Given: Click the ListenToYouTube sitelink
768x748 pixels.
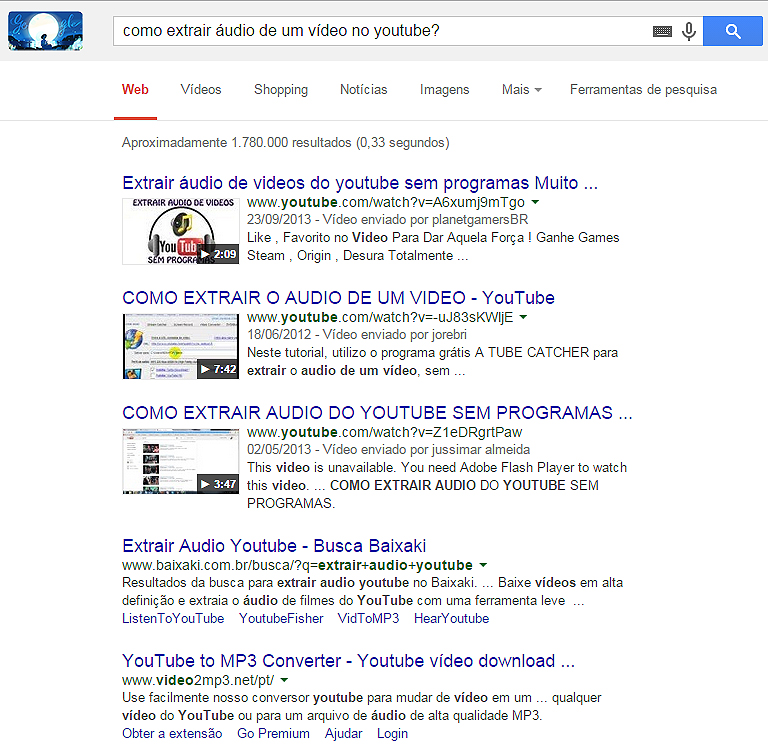Looking at the screenshot, I should point(173,618).
